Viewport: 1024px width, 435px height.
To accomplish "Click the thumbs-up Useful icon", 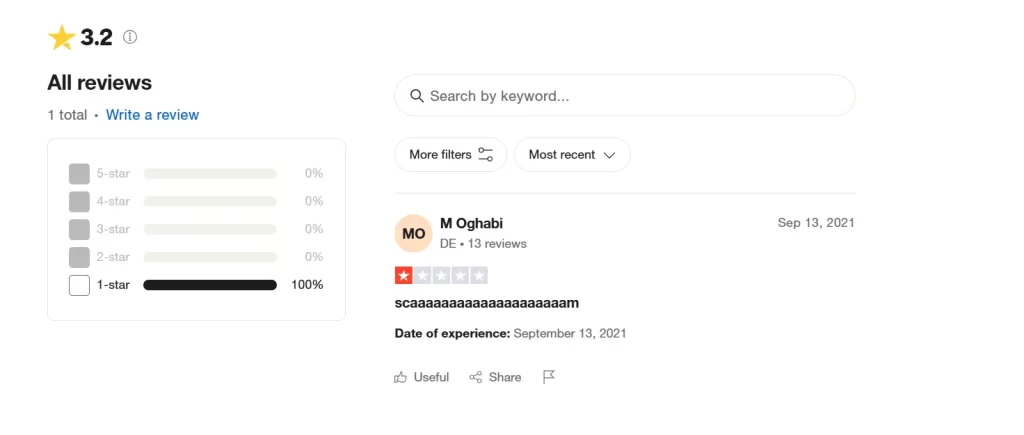I will coord(400,377).
